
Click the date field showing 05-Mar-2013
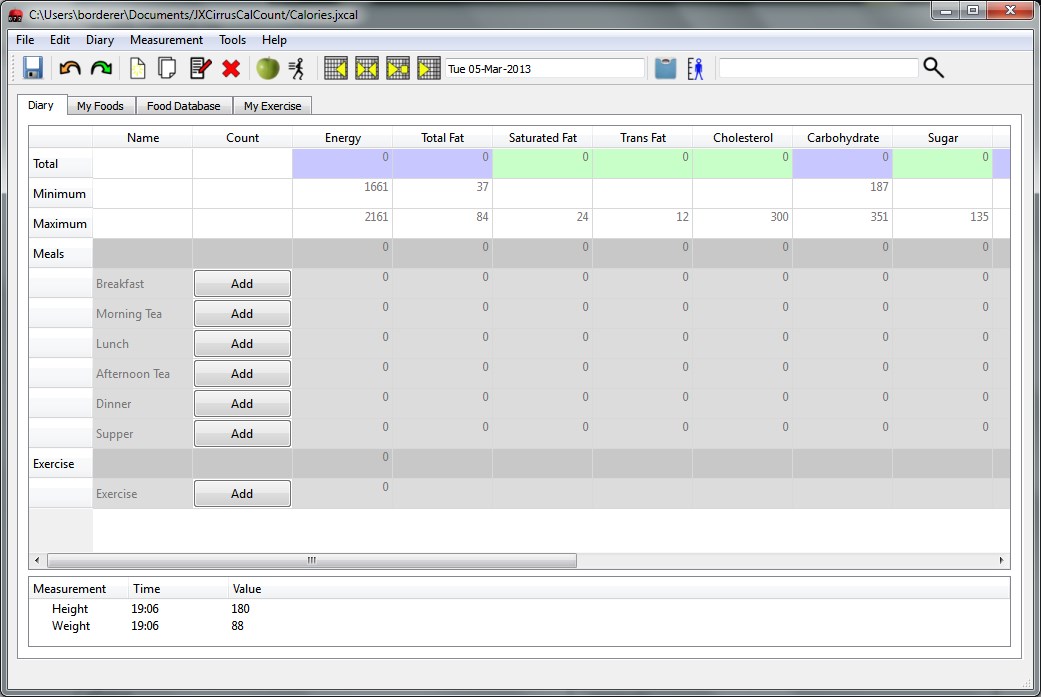544,68
